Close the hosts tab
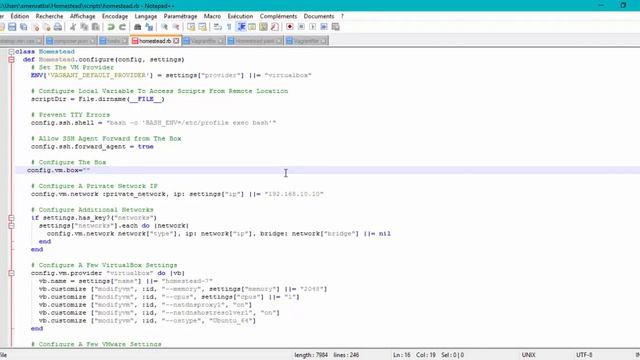 (124, 41)
